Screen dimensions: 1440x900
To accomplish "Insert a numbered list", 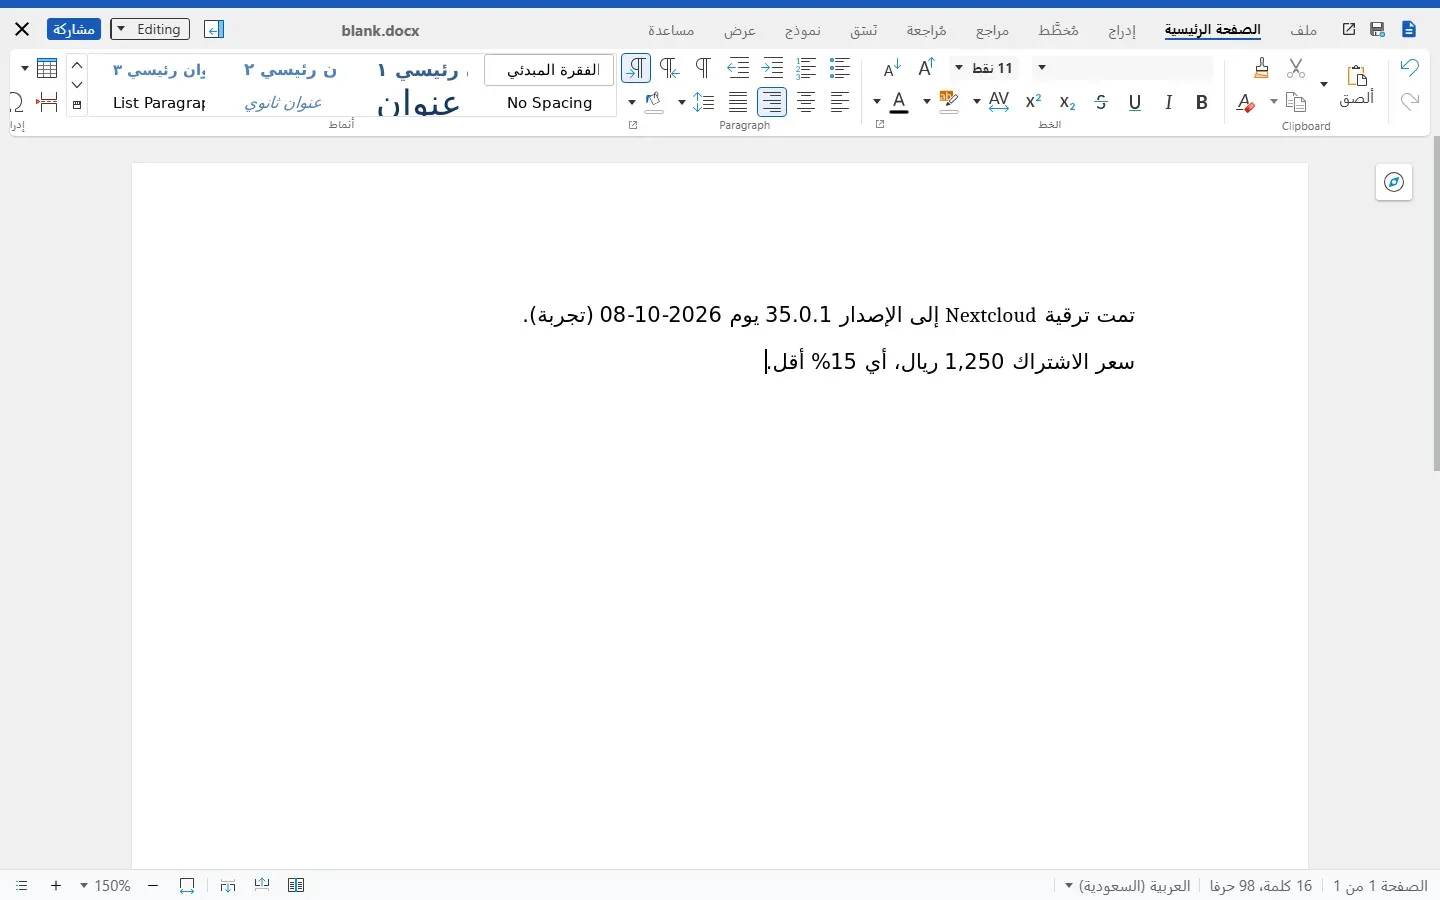I will click(x=806, y=68).
